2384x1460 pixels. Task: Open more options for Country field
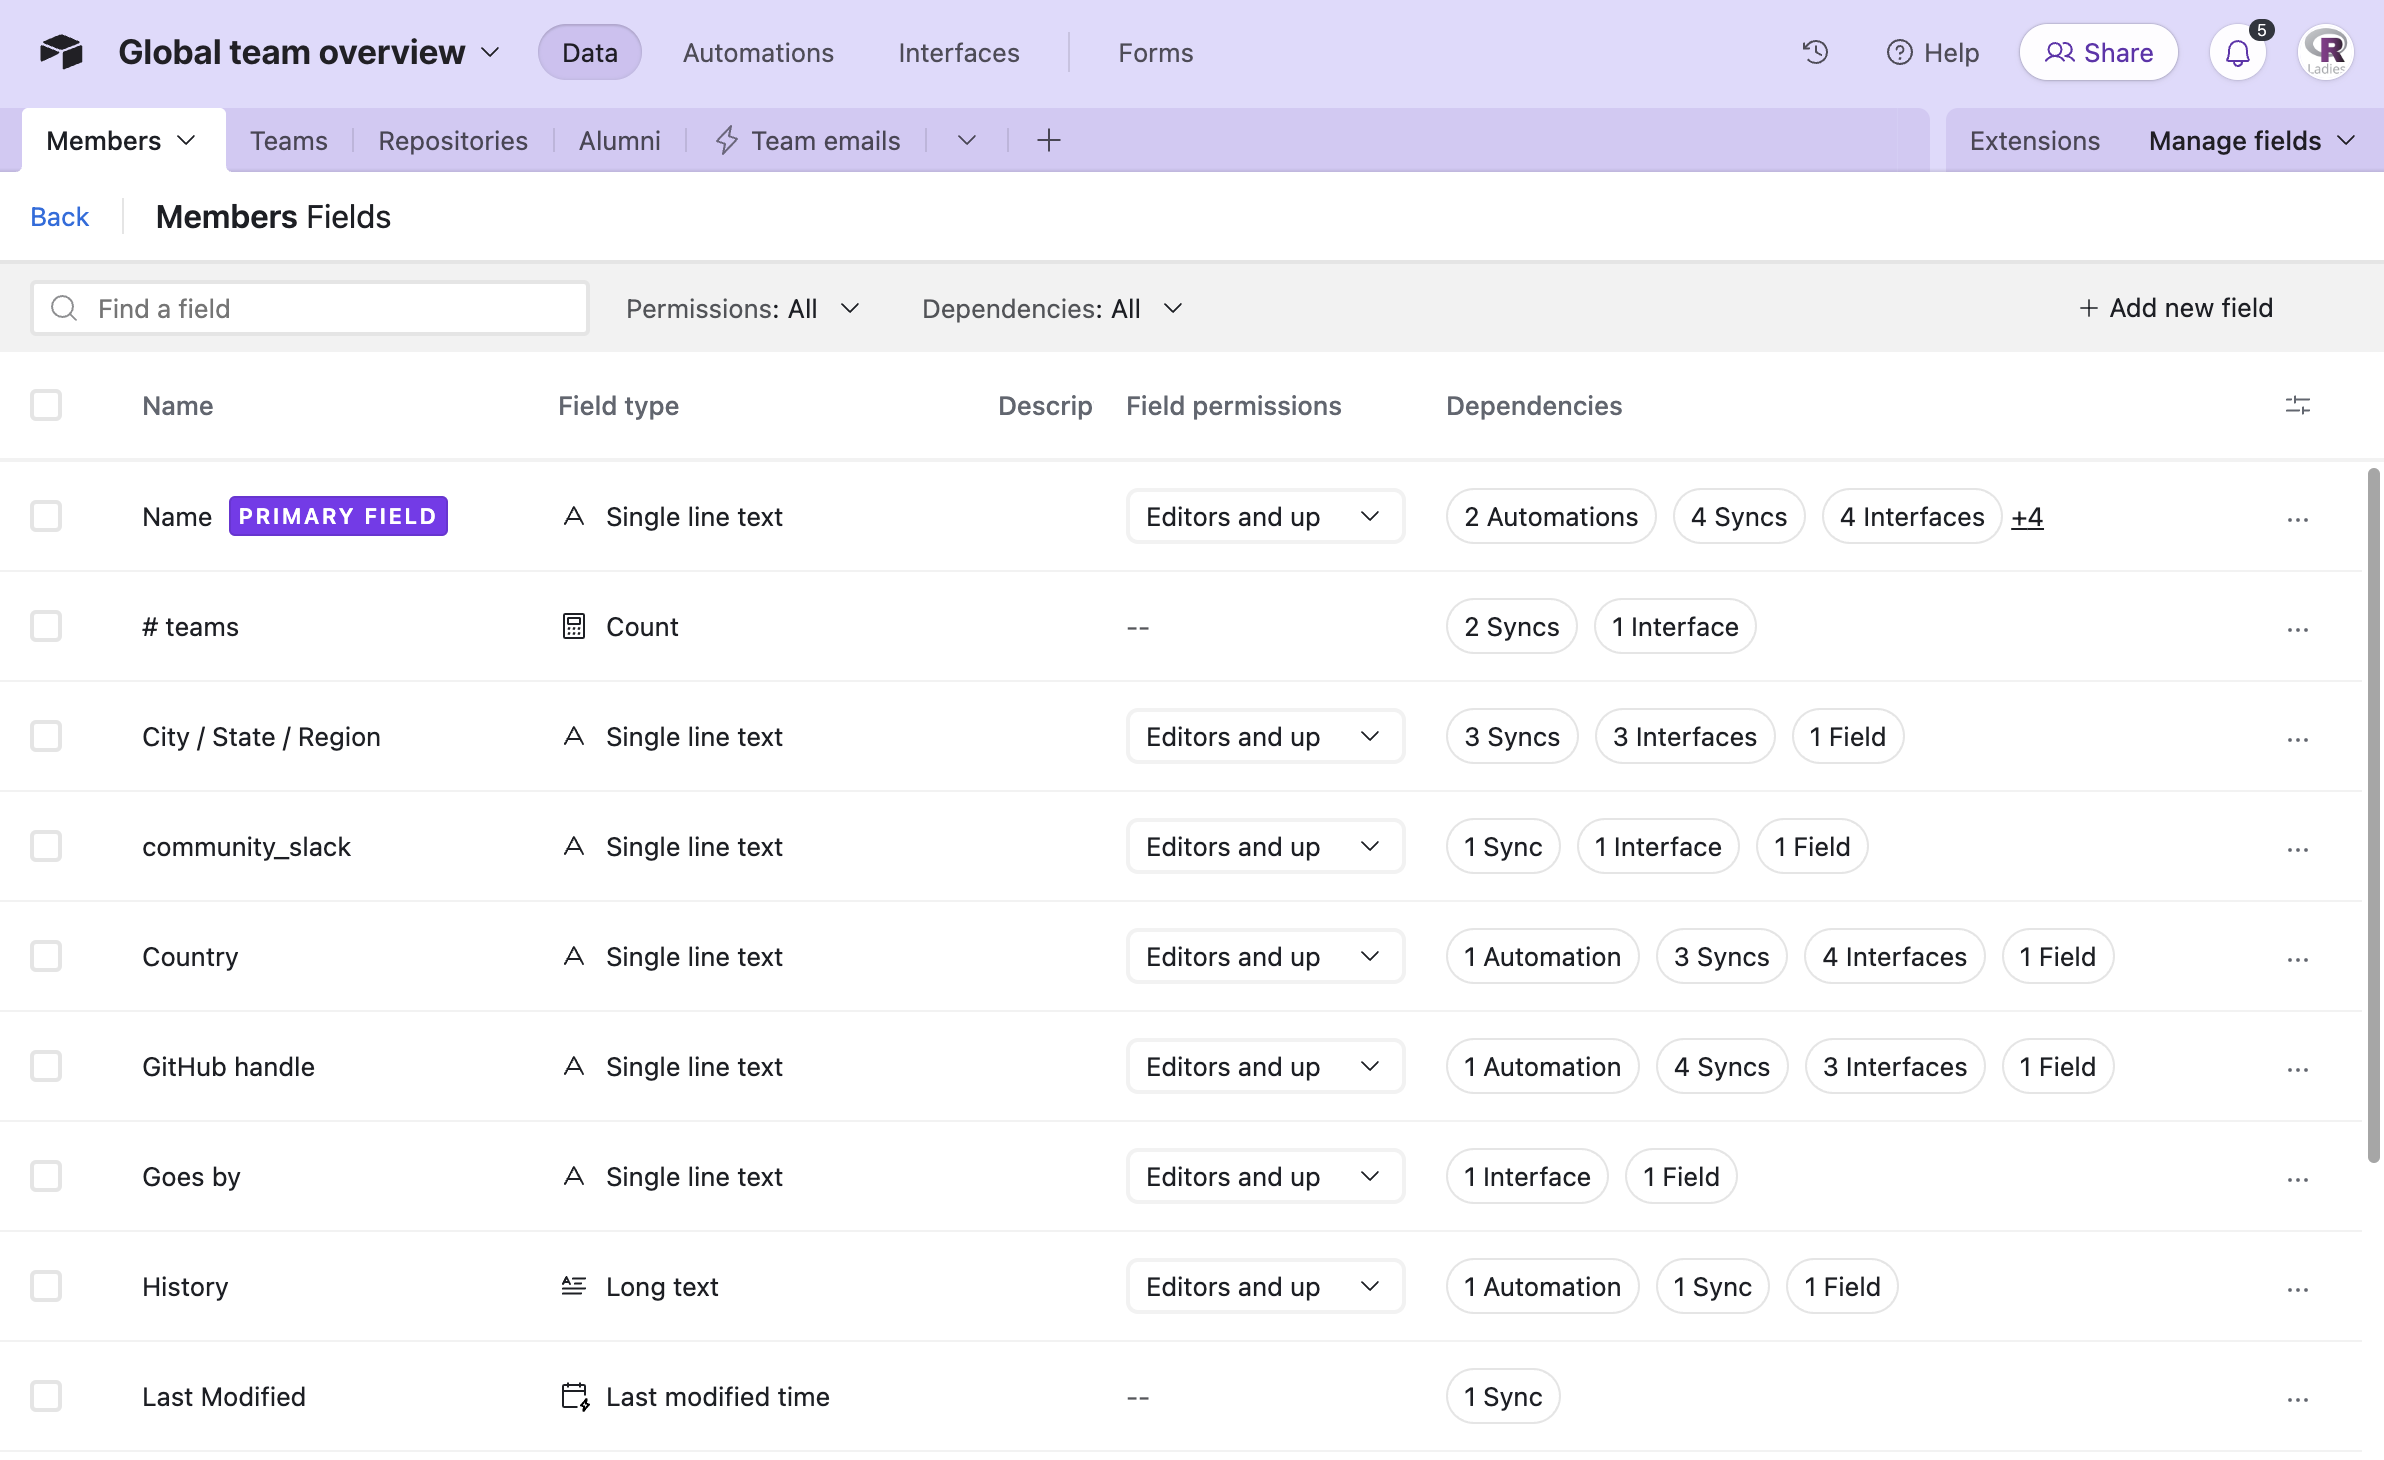(2297, 959)
